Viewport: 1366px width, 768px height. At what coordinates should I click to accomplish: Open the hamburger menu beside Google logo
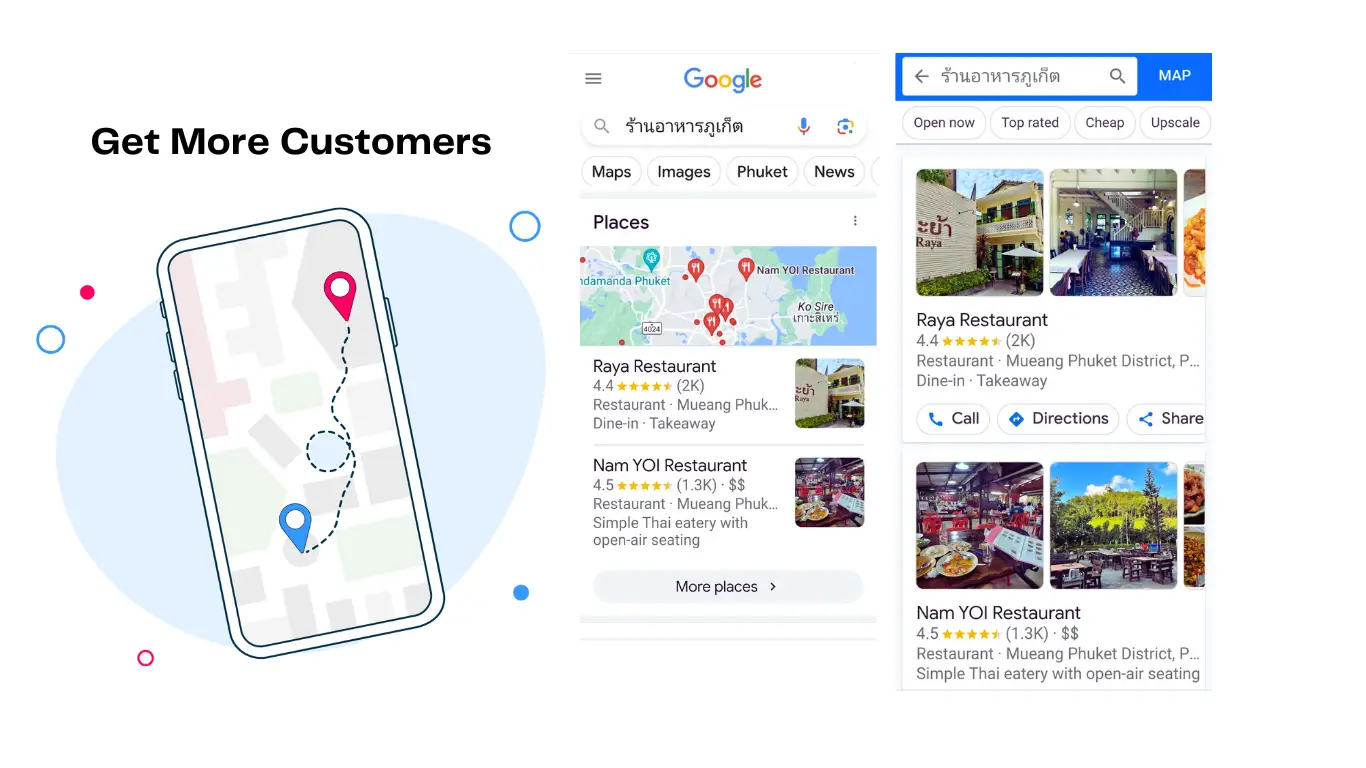[x=593, y=79]
